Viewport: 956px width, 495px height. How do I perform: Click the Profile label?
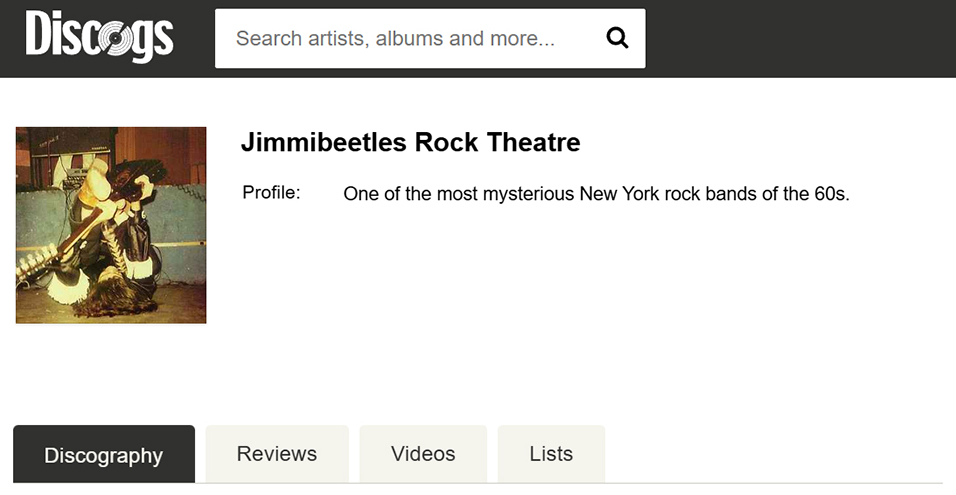[x=271, y=193]
